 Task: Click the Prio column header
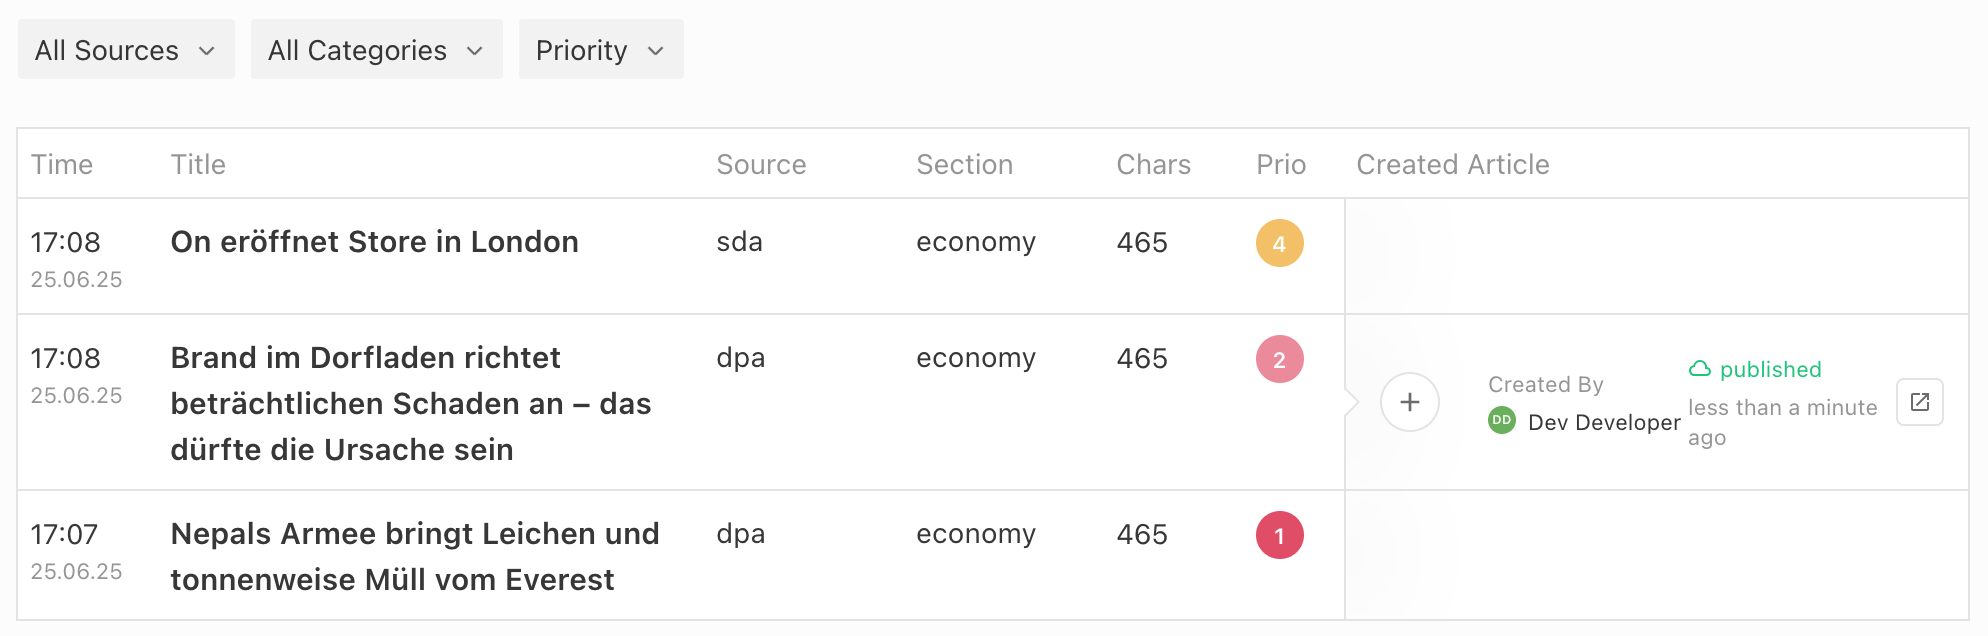tap(1281, 164)
